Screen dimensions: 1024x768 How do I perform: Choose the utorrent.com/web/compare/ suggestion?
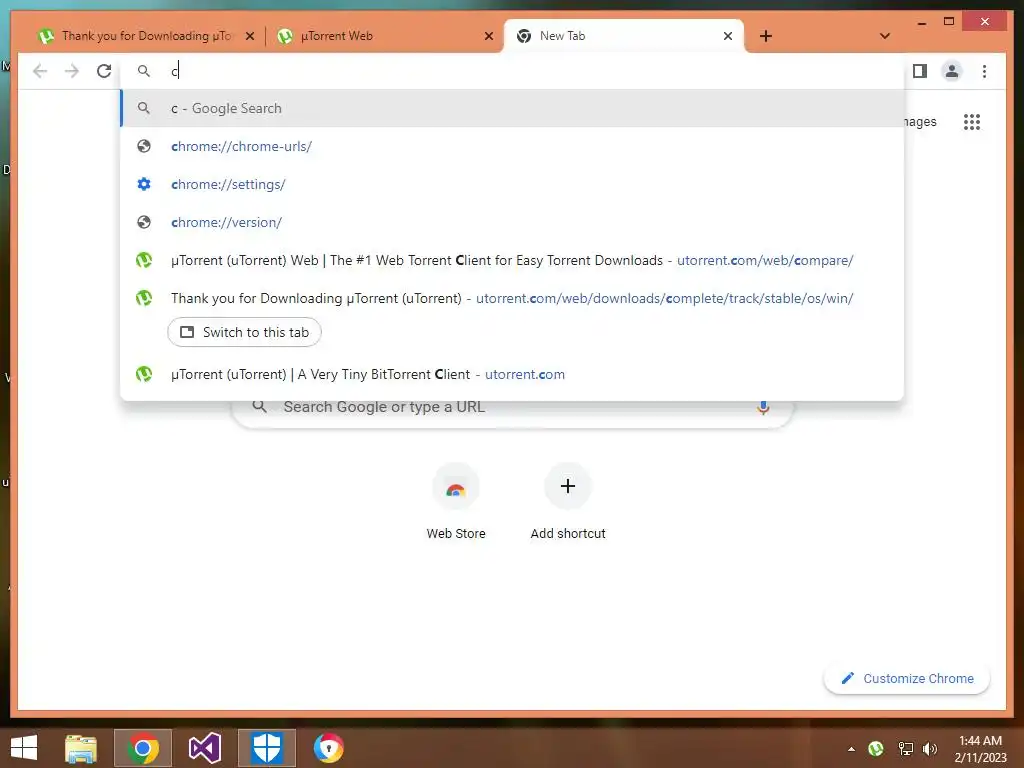click(512, 260)
